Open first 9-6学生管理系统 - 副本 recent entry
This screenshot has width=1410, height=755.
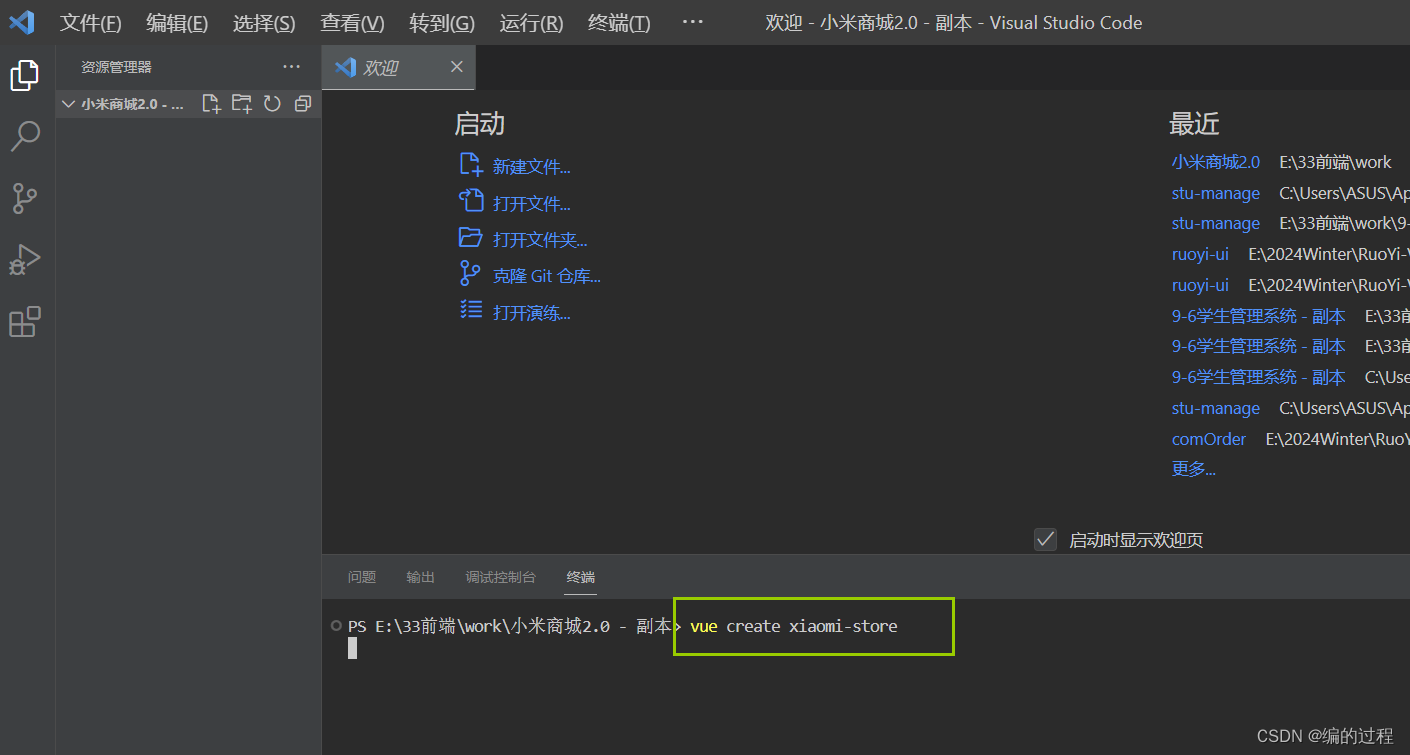click(1259, 316)
